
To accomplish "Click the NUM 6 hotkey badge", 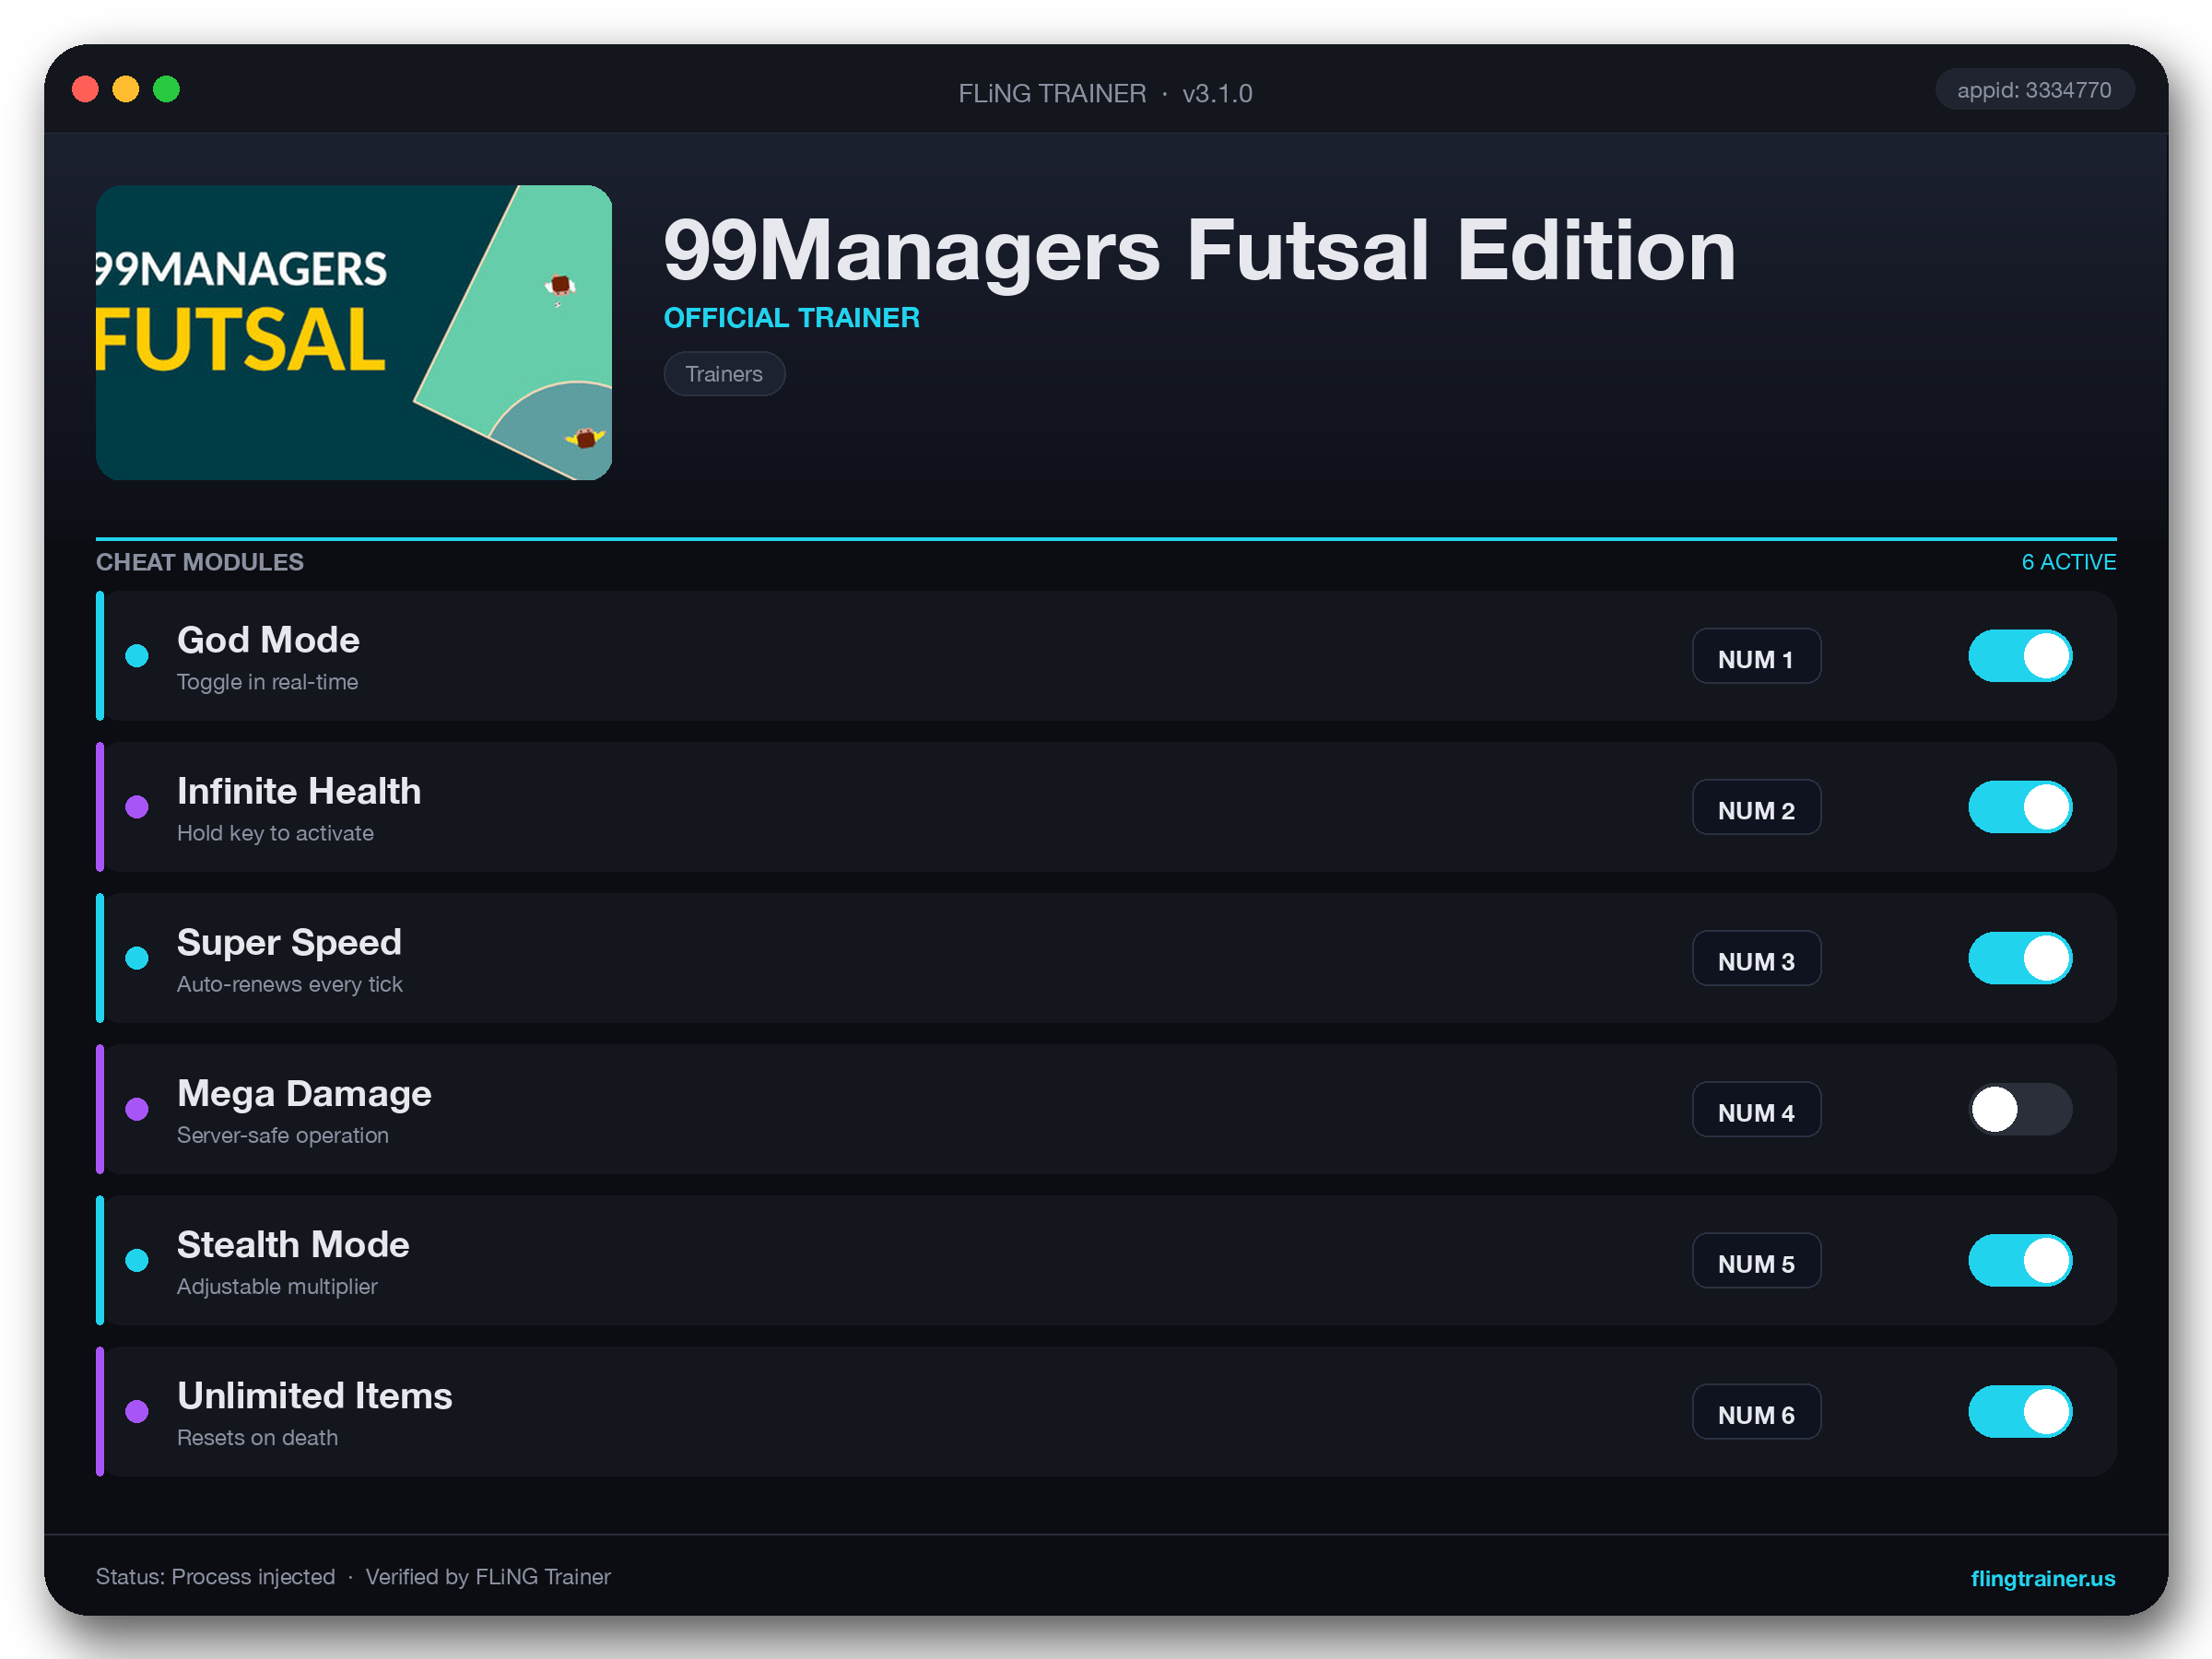I will [x=1756, y=1411].
